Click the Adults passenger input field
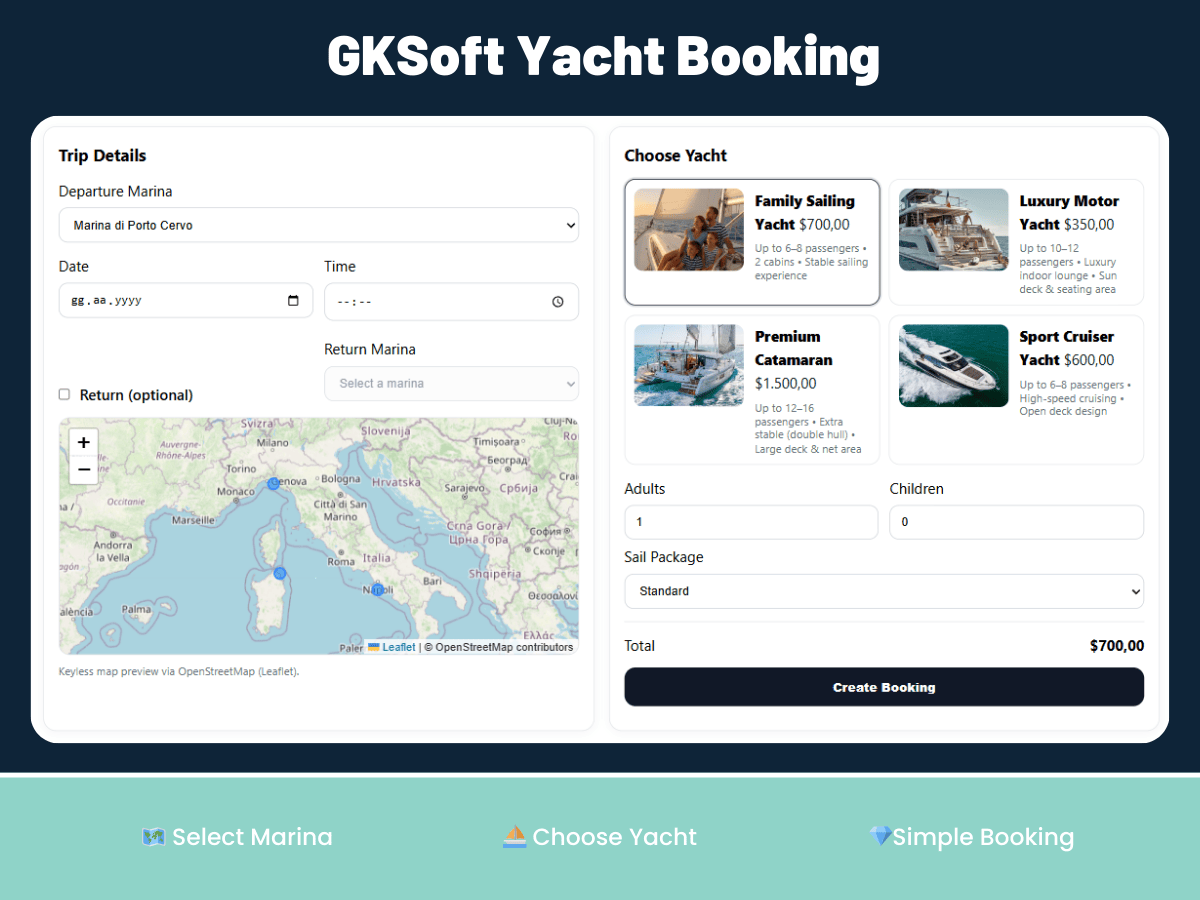Screen dimensions: 1200x900 (x=751, y=522)
